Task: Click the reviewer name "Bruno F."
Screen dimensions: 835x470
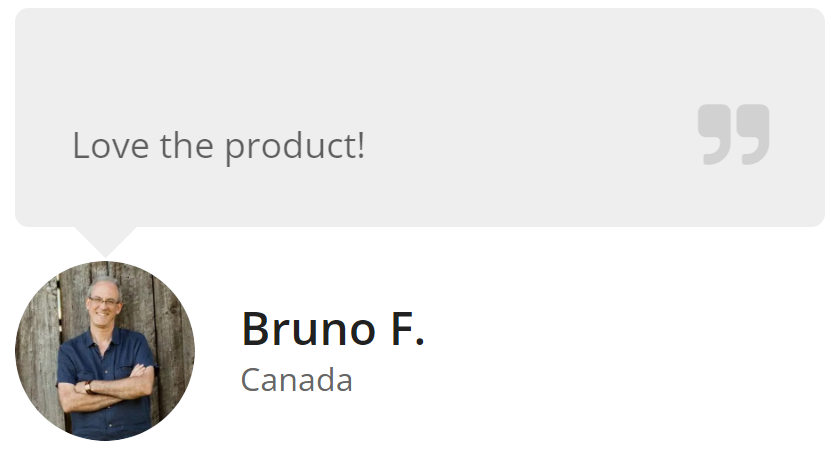Action: (x=333, y=329)
